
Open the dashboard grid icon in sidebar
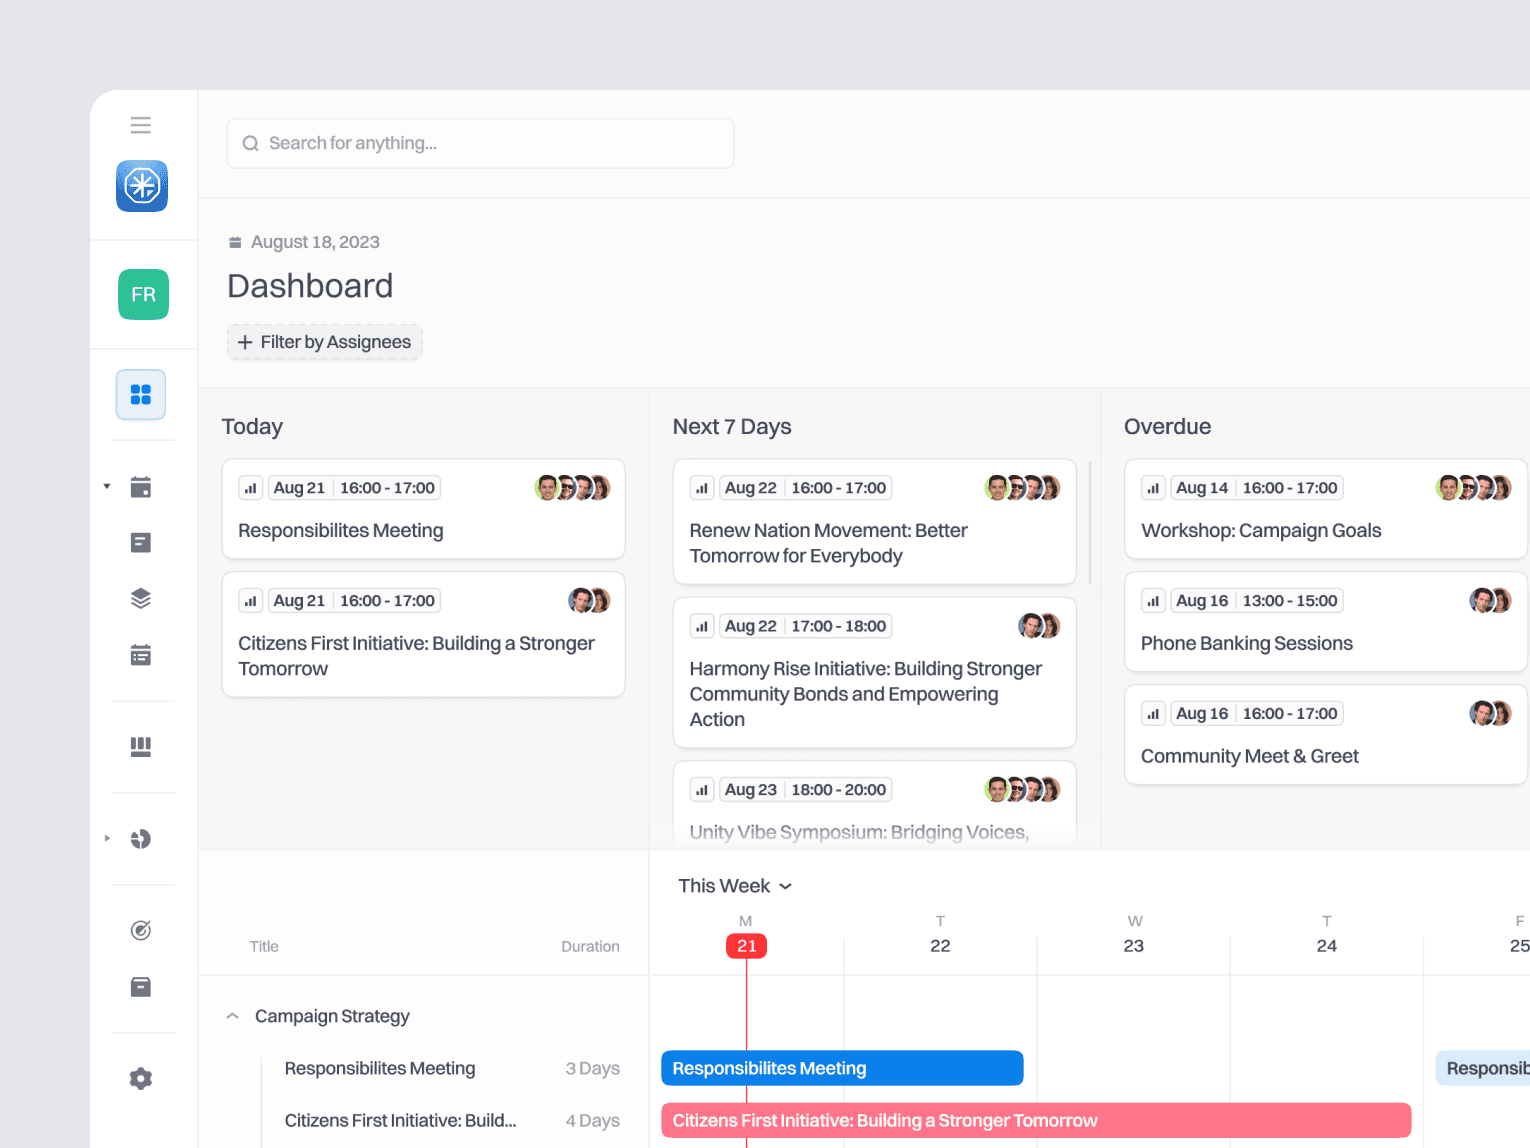(141, 394)
